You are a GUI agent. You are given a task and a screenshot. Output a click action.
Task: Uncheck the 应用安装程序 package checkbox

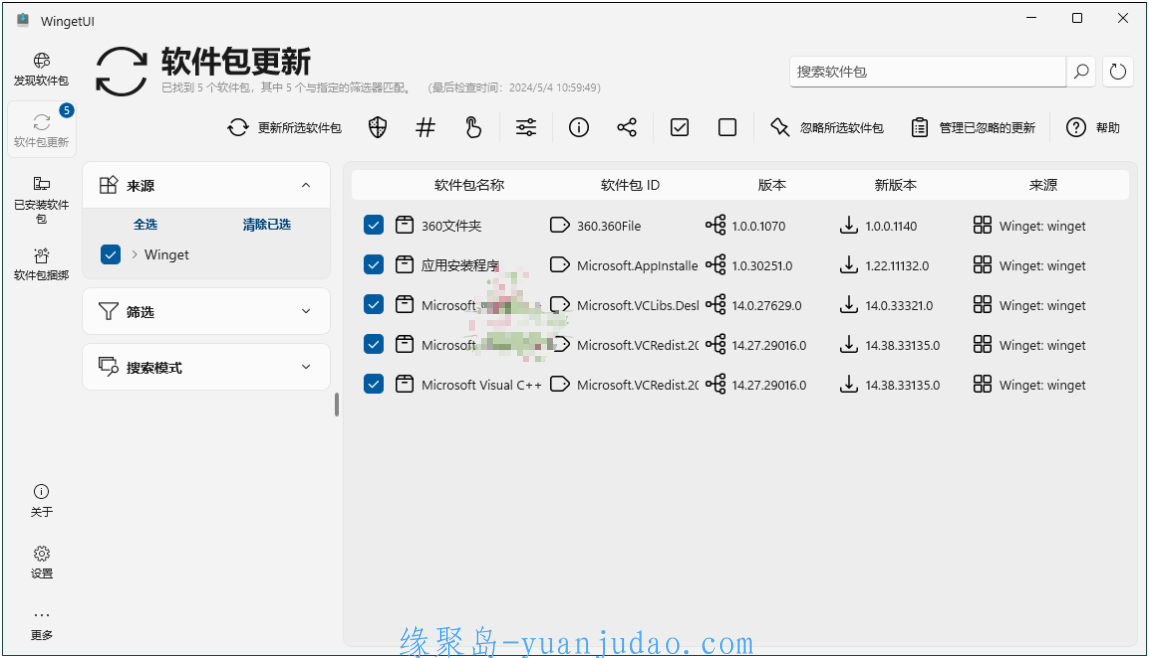(374, 265)
